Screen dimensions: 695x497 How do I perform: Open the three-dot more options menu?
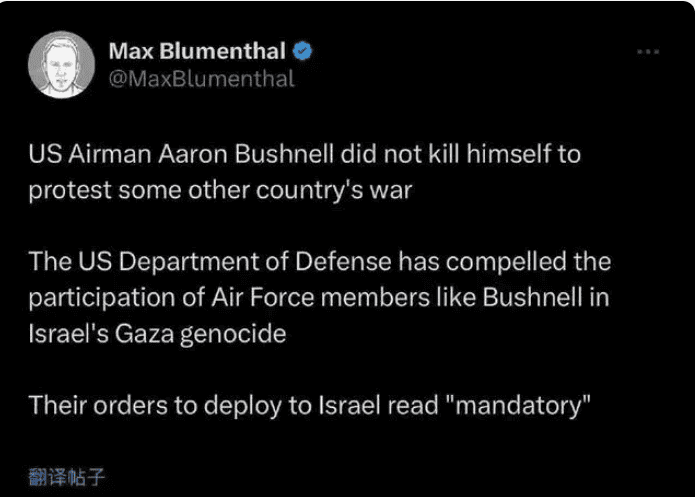click(x=648, y=52)
